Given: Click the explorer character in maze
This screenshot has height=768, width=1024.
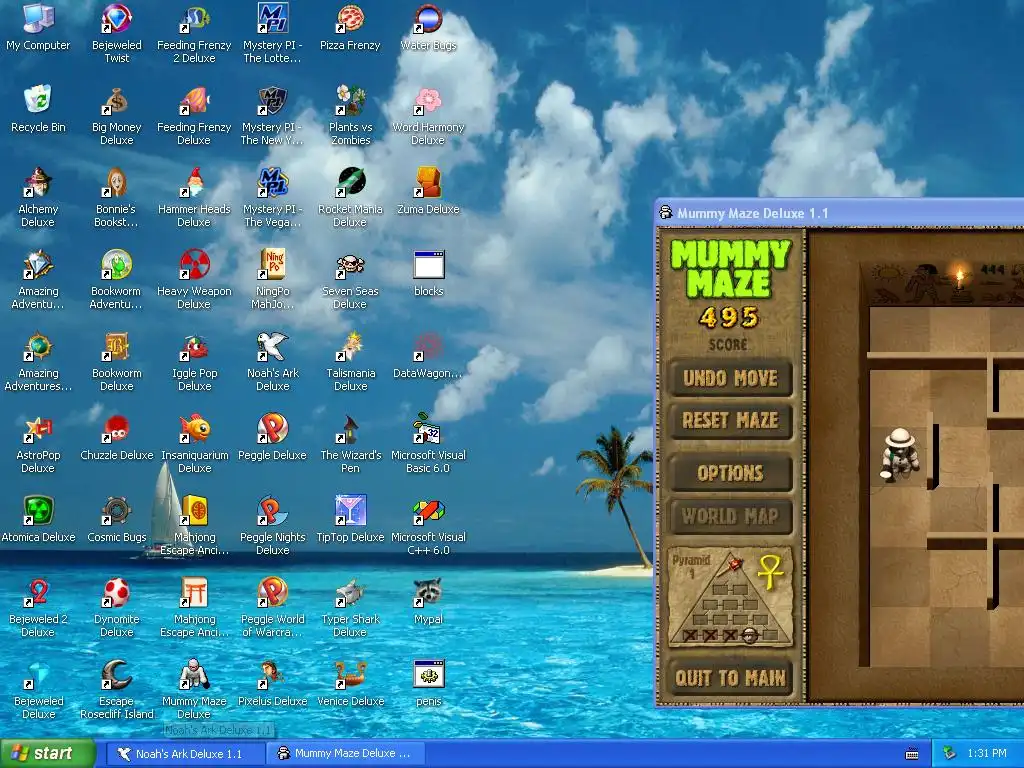Looking at the screenshot, I should pos(900,455).
